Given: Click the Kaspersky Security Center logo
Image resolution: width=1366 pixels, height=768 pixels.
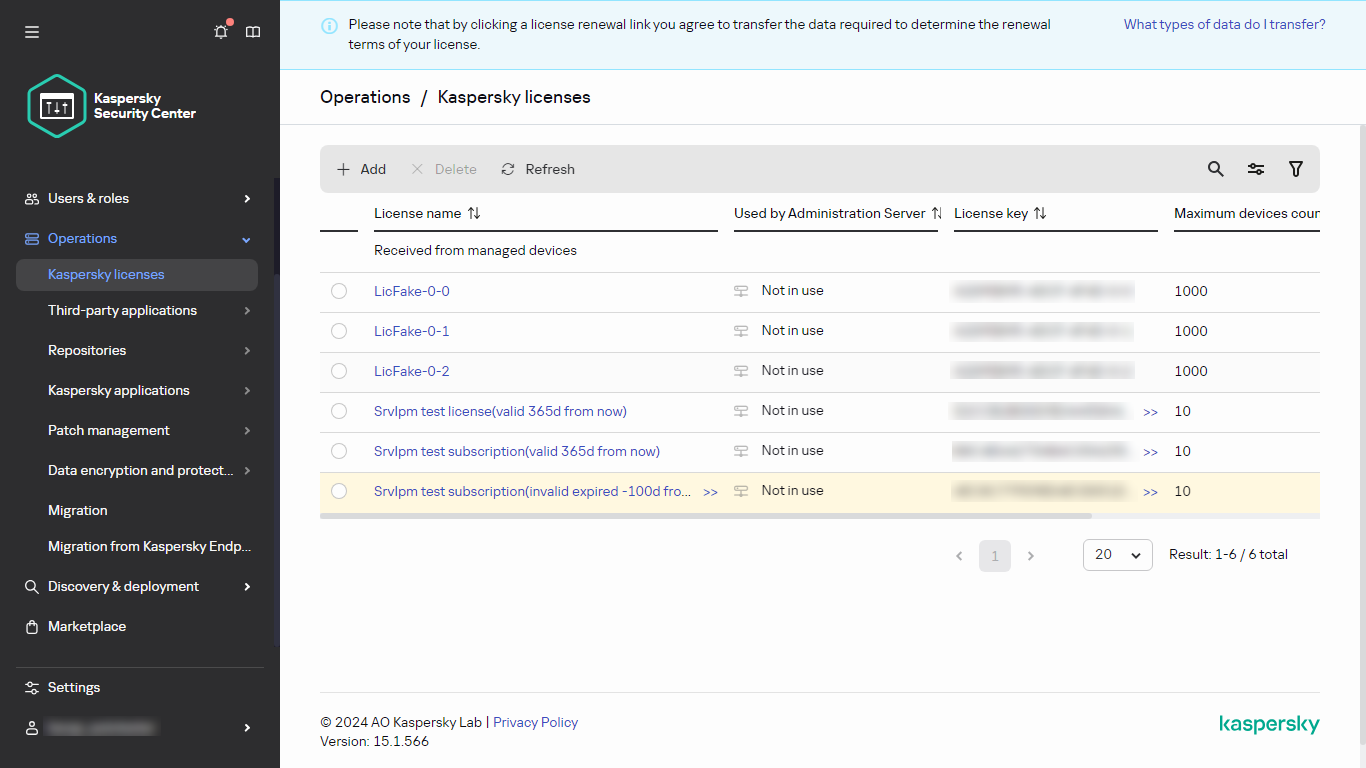Looking at the screenshot, I should 56,106.
